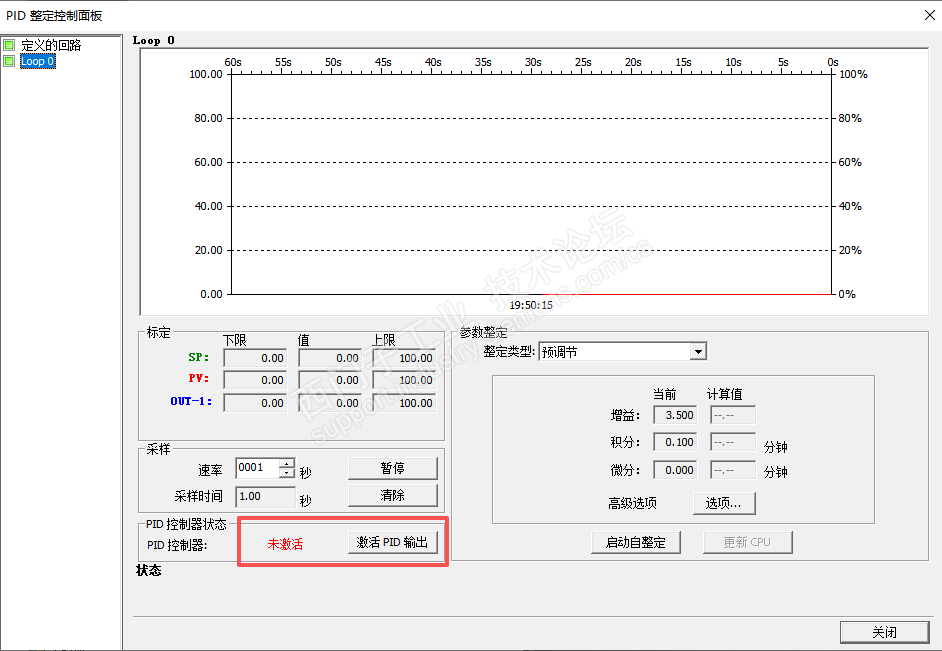
Task: Click the 整定类型 dropdown arrow
Action: tap(698, 351)
